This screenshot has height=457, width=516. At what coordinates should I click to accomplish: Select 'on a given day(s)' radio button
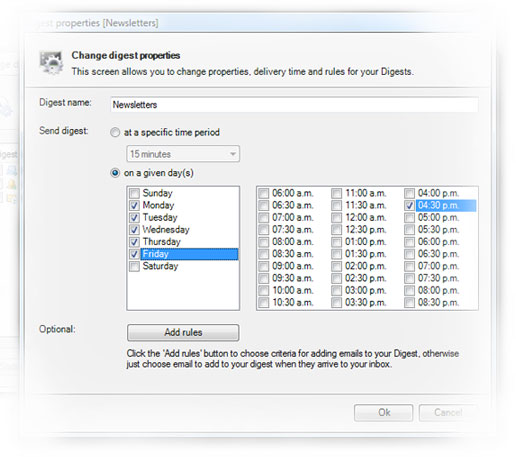pos(115,173)
